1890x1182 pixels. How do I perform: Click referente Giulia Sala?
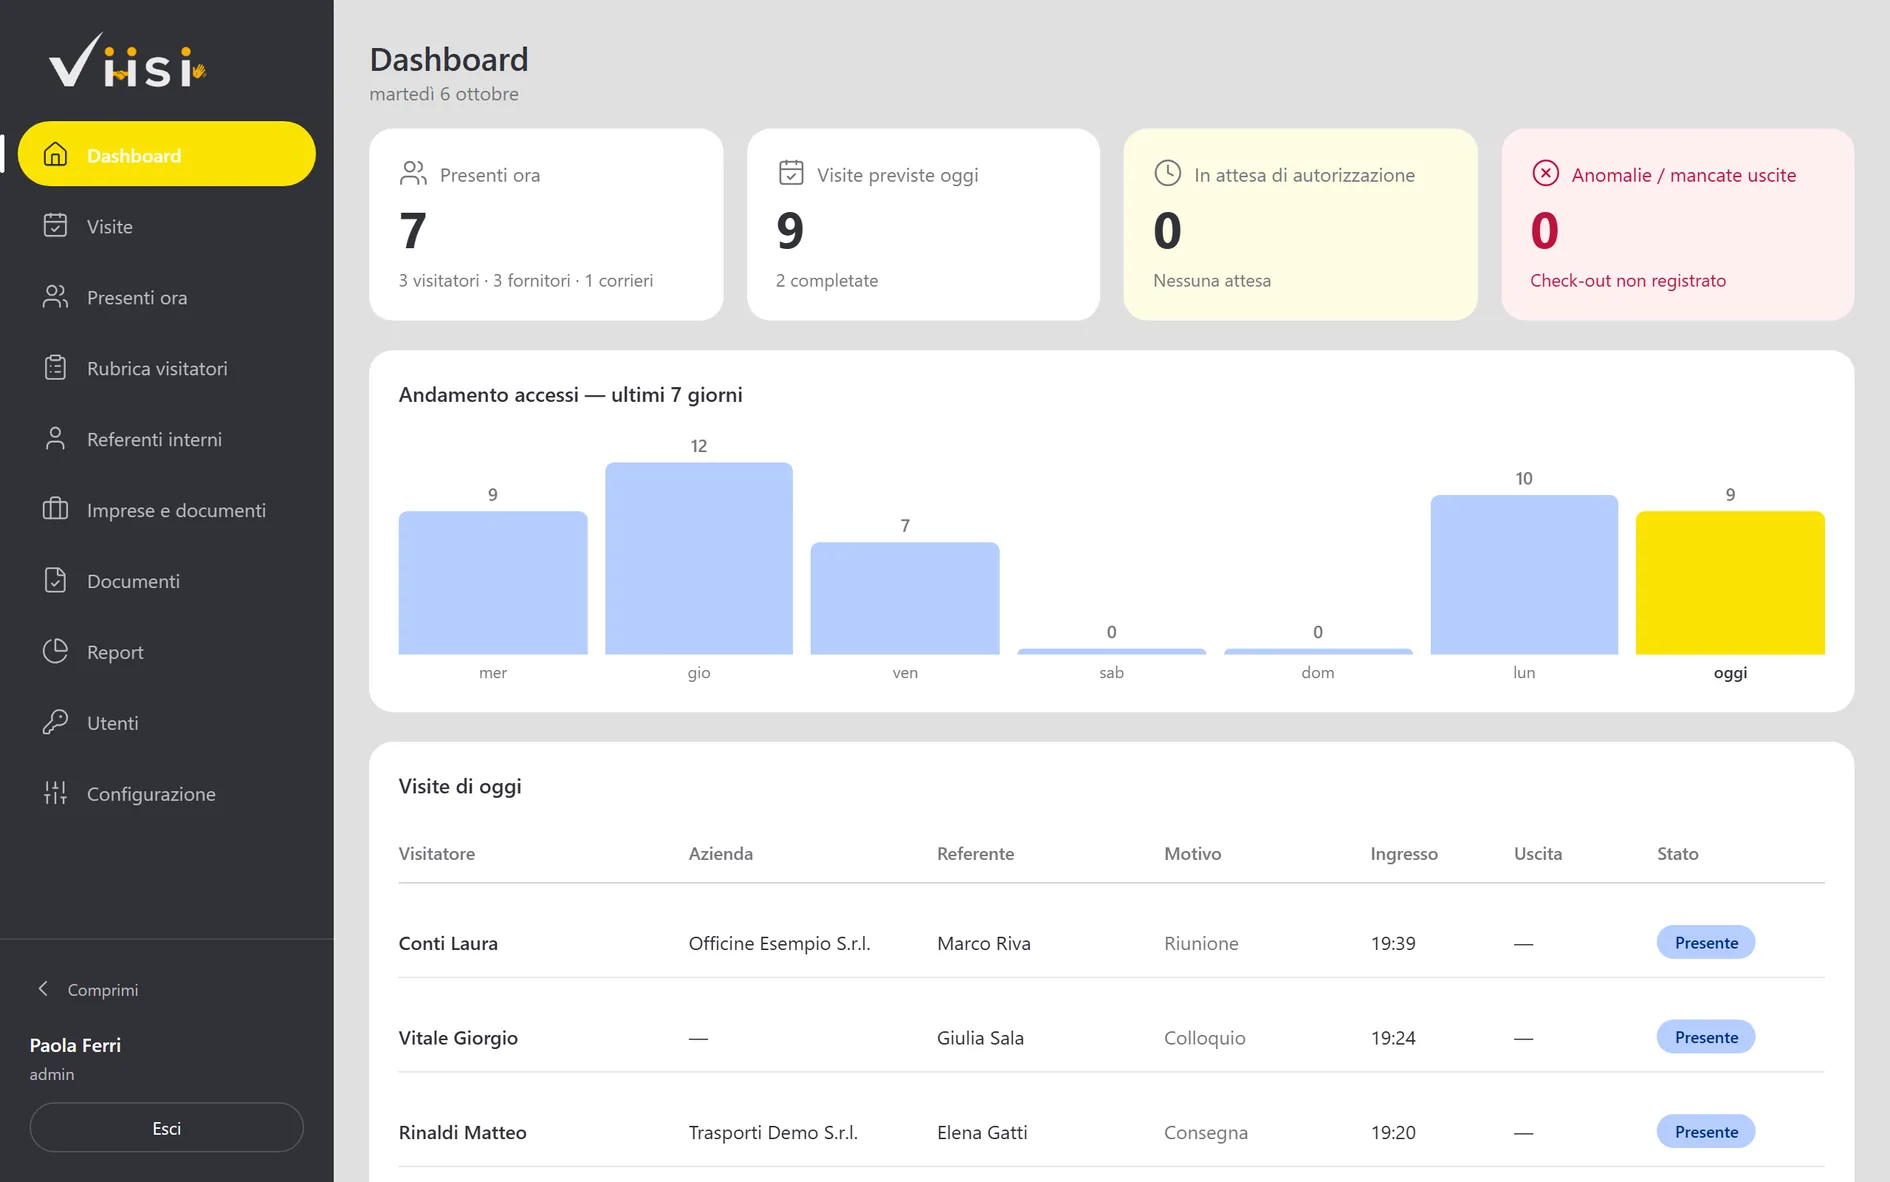coord(980,1038)
